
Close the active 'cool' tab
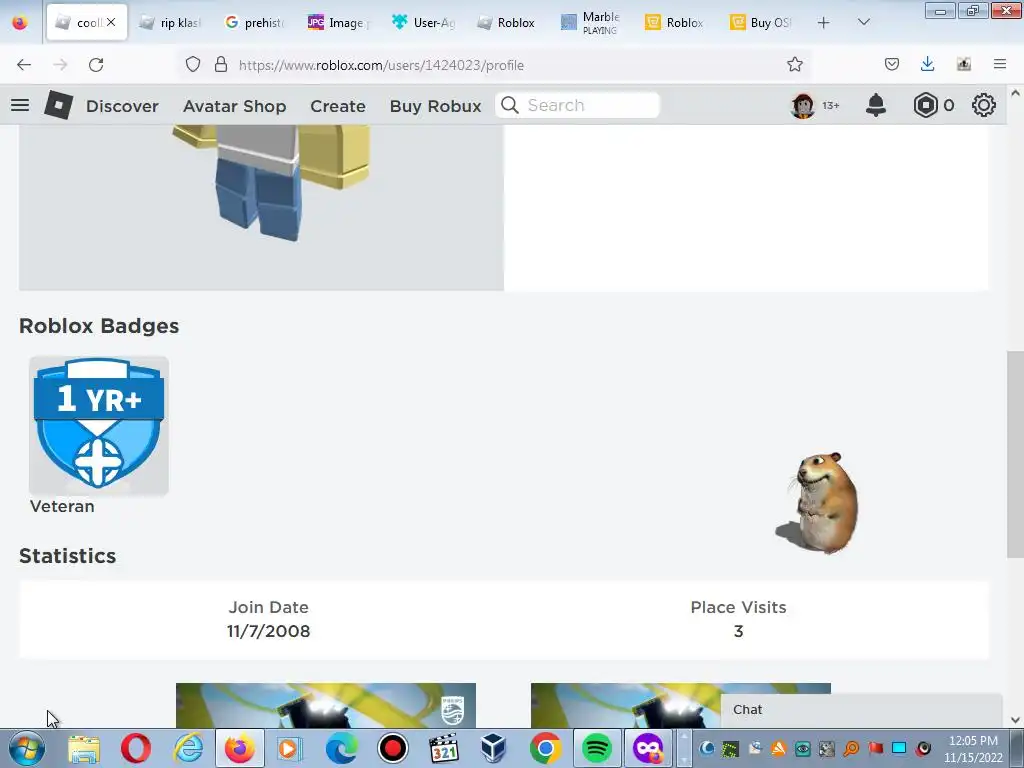point(111,22)
